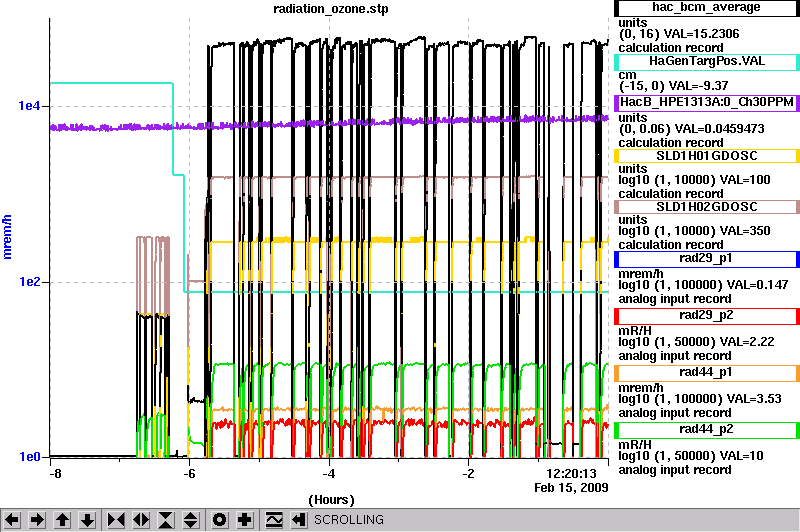Click the mrem/h y-axis label

click(7, 237)
